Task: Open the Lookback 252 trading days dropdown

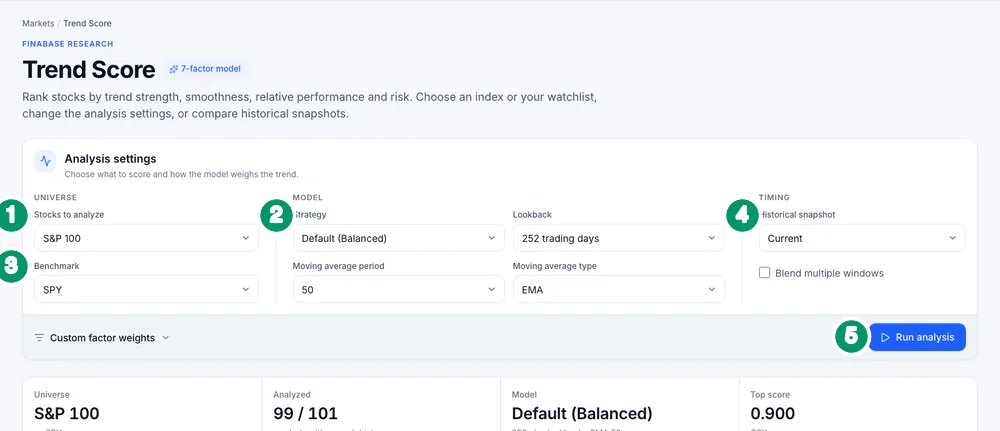Action: [619, 238]
